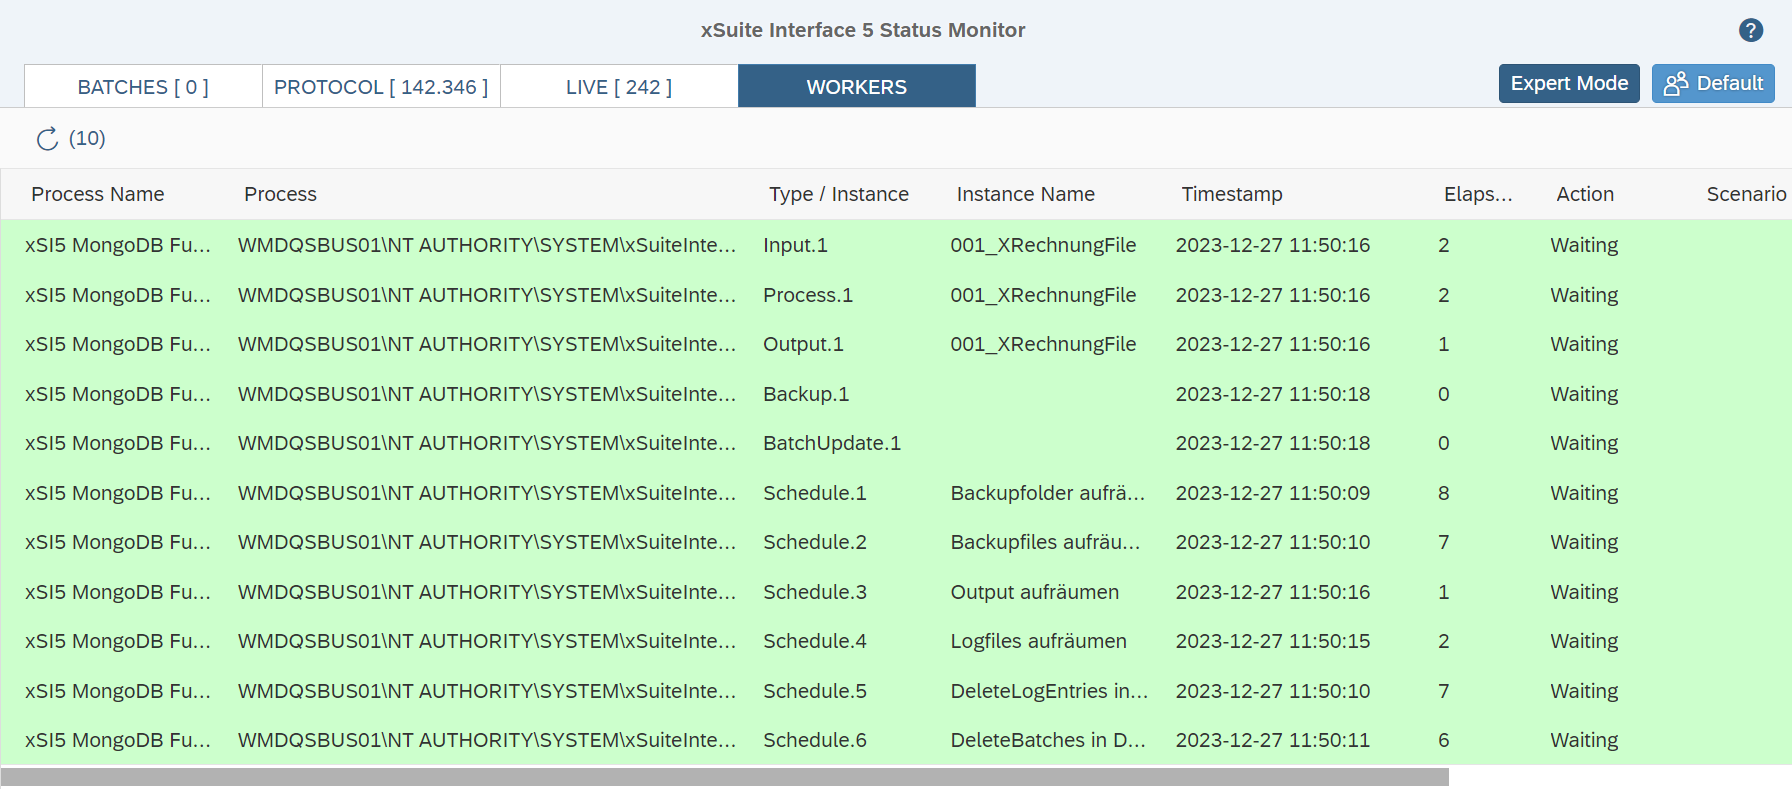1792x789 pixels.
Task: Select the Schedule.1 type cell
Action: click(x=815, y=493)
